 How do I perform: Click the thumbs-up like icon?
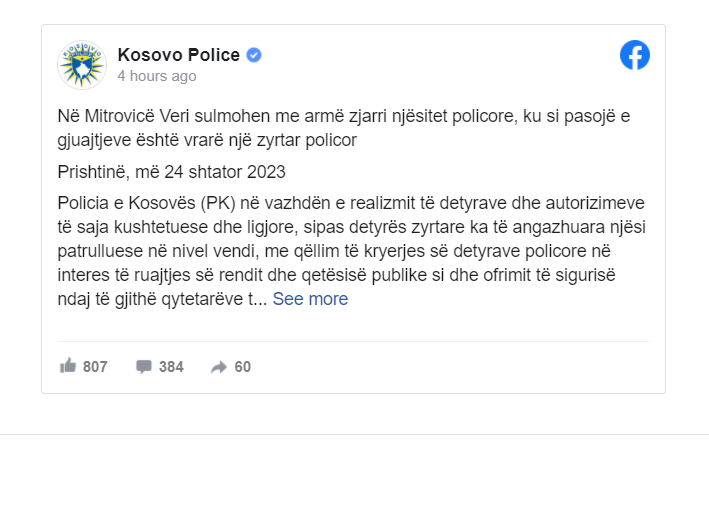tap(68, 366)
